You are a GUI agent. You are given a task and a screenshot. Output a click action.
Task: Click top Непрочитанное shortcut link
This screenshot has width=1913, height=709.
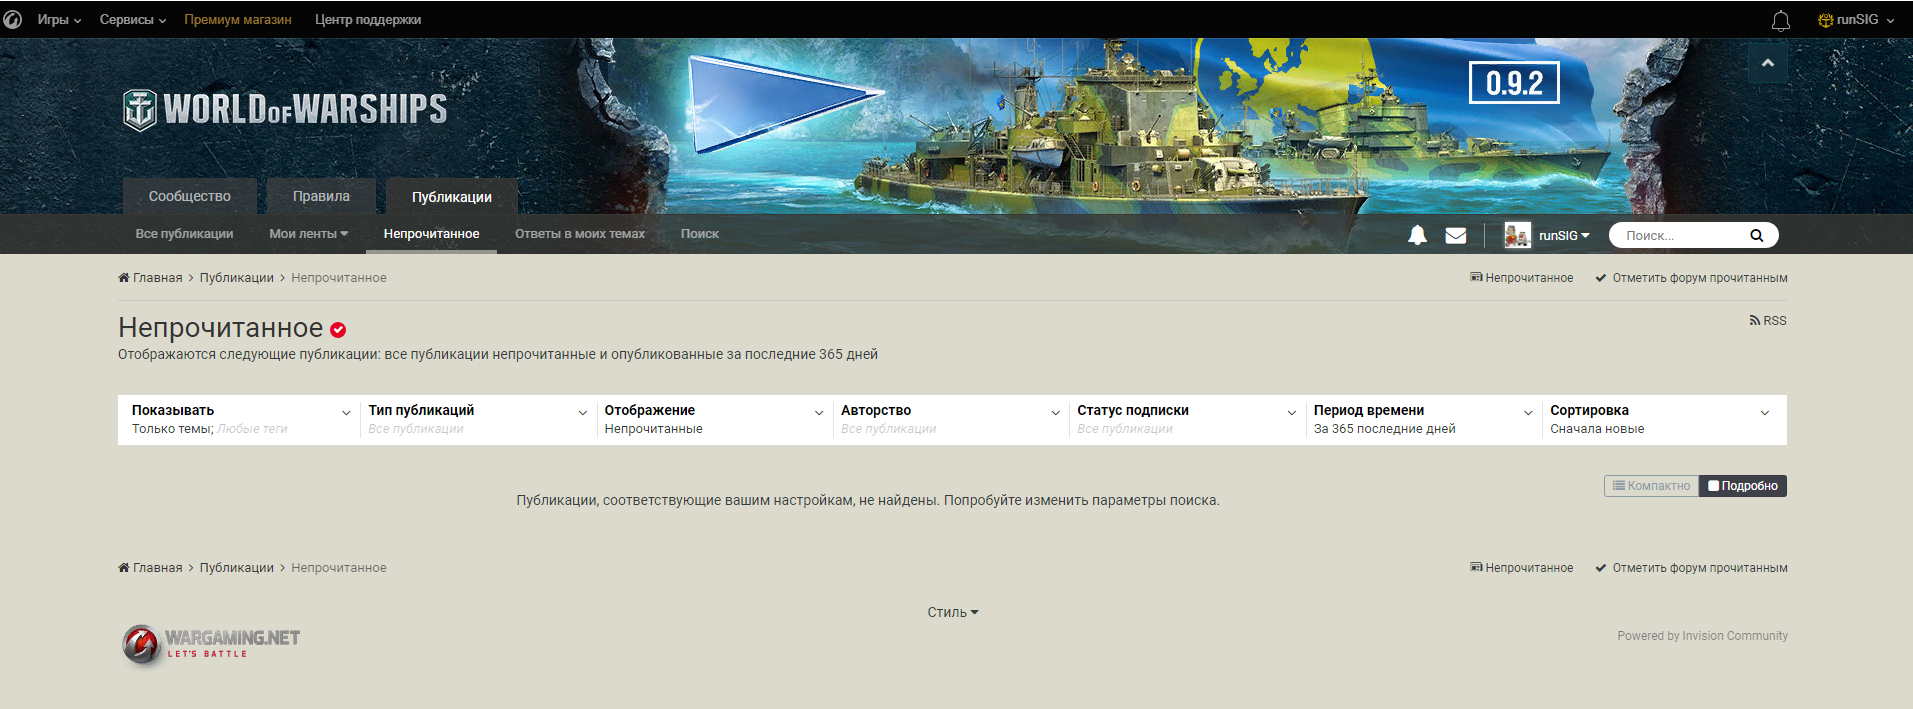[1522, 278]
